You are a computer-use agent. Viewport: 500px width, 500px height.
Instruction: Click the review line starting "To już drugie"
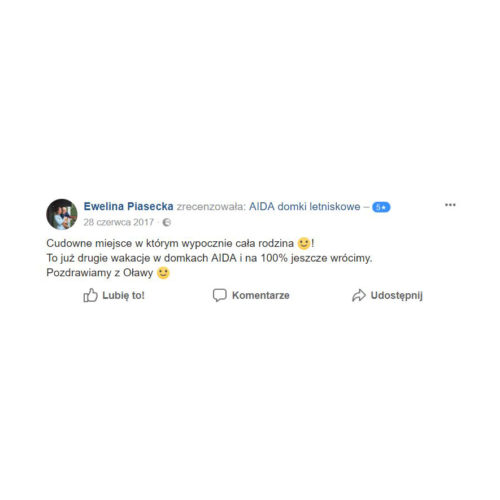click(x=209, y=258)
